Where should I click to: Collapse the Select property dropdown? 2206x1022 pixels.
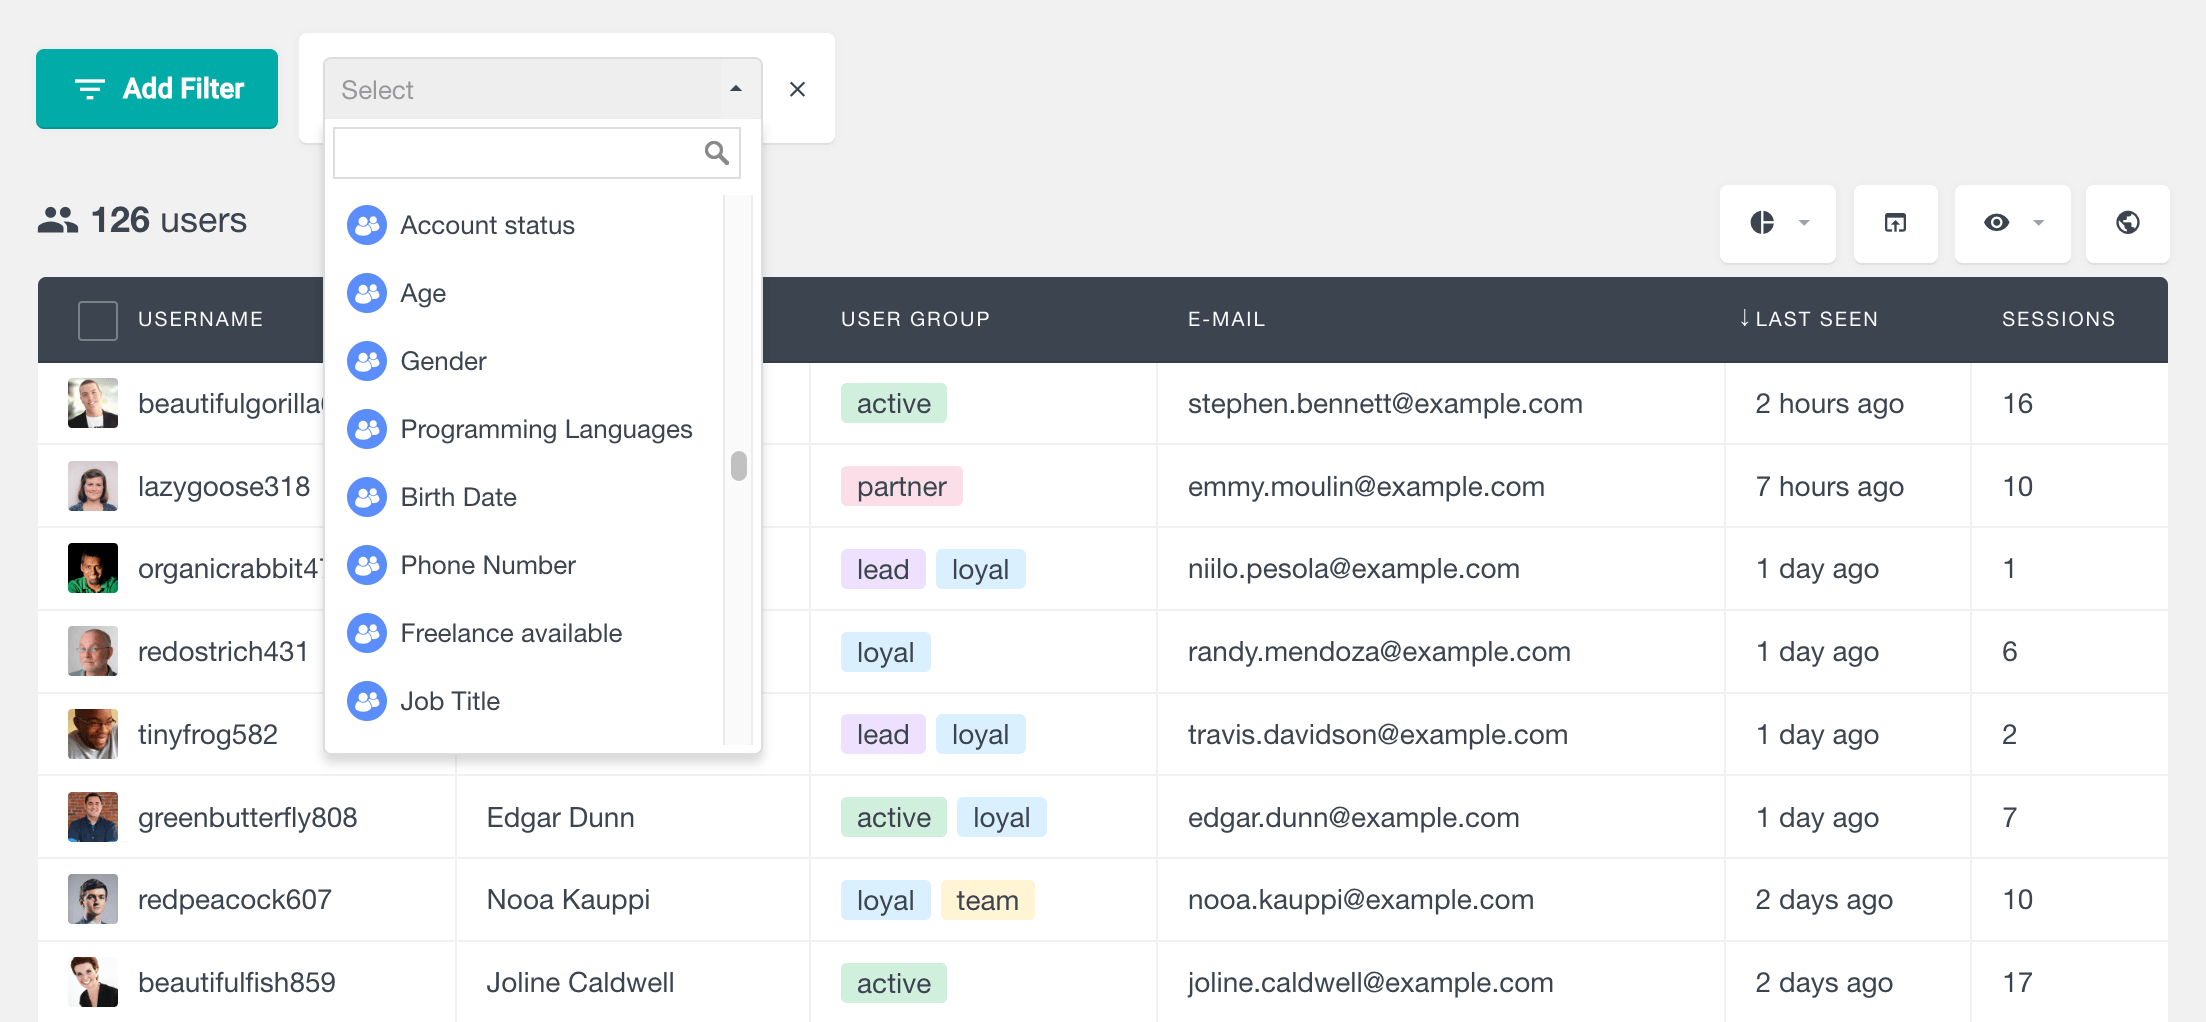736,89
